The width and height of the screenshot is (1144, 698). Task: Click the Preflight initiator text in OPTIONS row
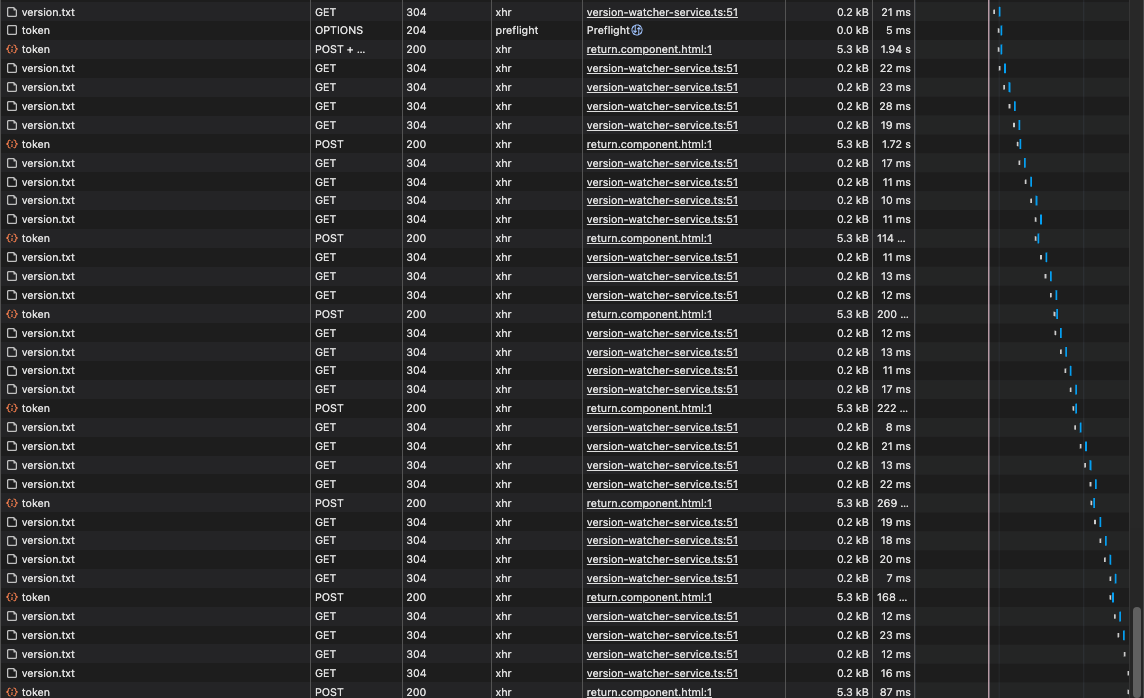608,31
